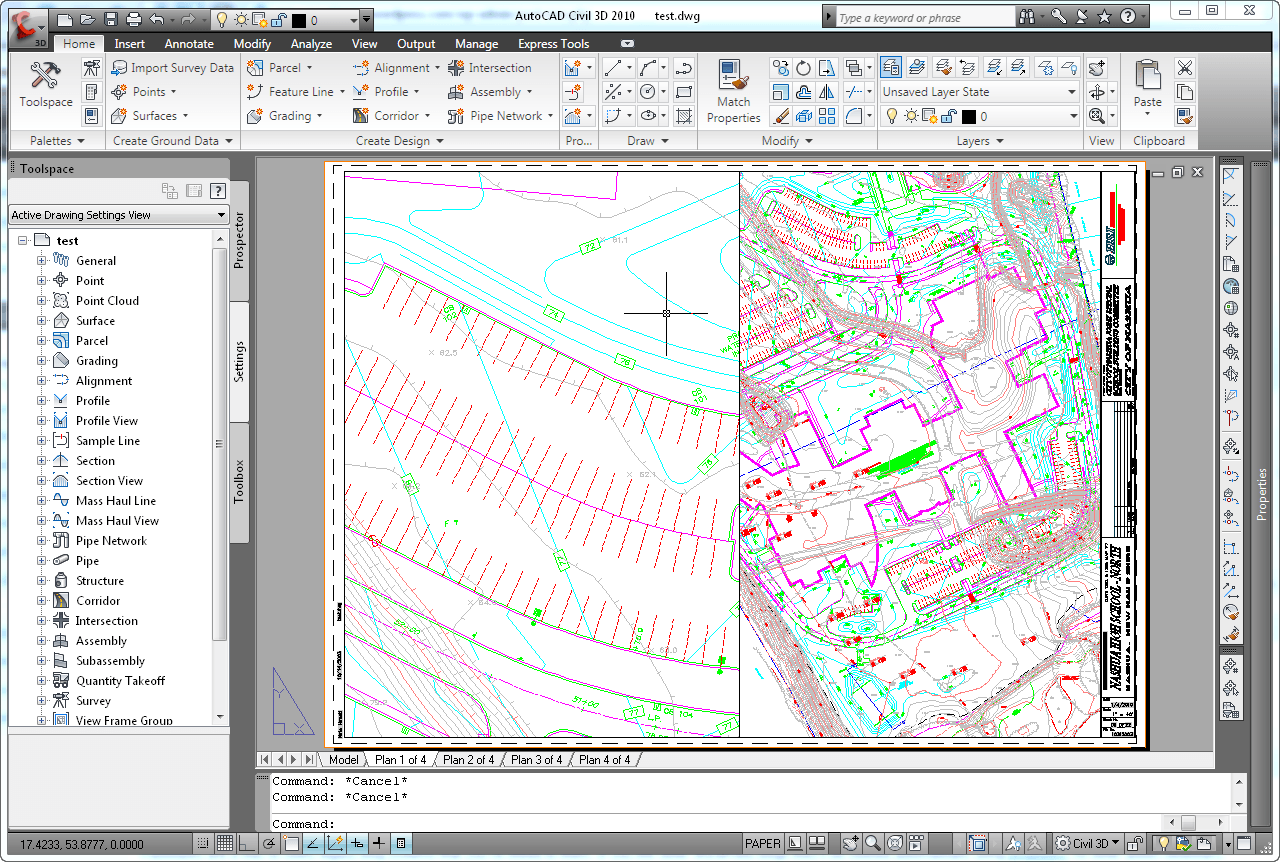This screenshot has width=1280, height=862.
Task: Toggle Grid display in status bar
Action: tap(225, 843)
